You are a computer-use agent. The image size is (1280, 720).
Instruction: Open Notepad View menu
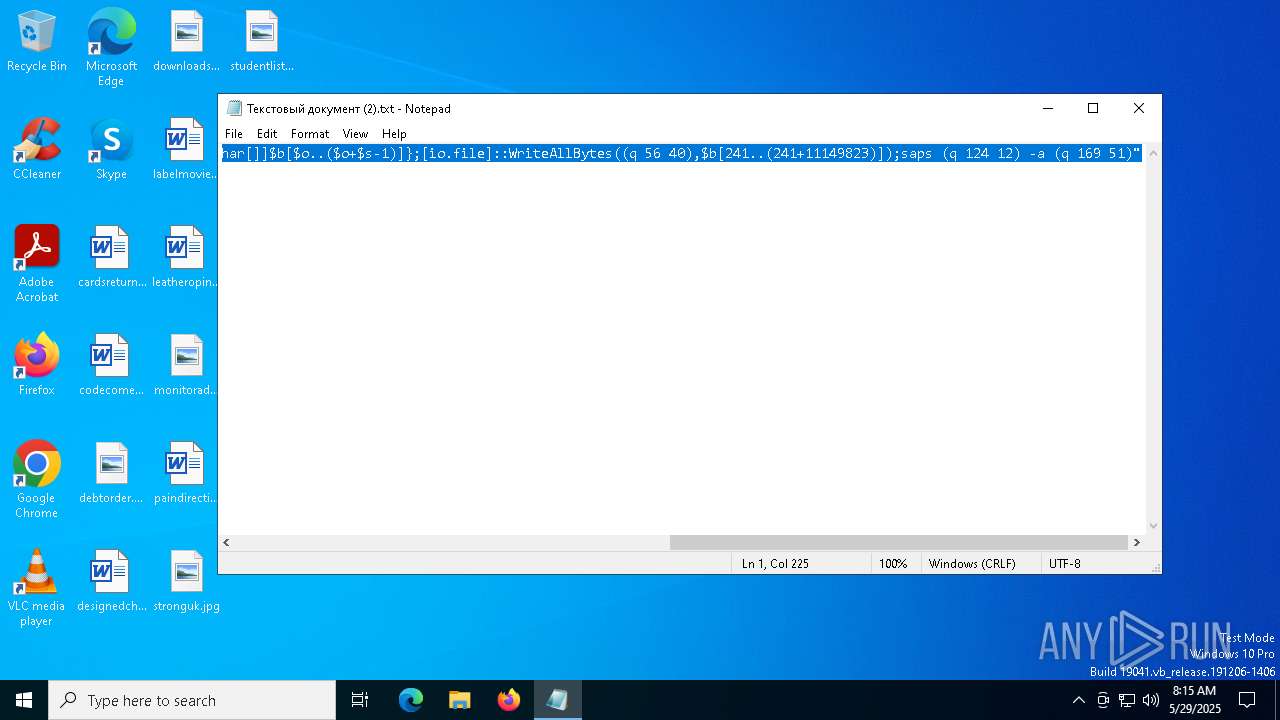click(355, 133)
